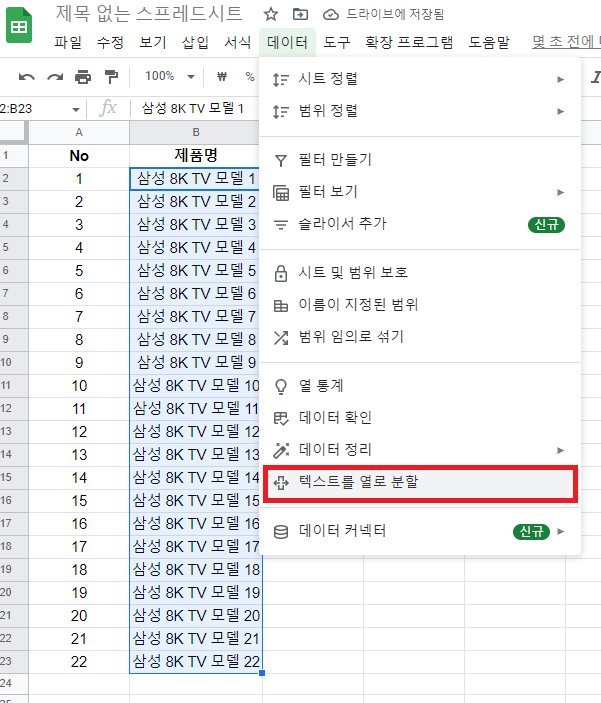This screenshot has height=703, width=601.
Task: Choose 범위 임의로 섞기 menu entry
Action: point(420,337)
